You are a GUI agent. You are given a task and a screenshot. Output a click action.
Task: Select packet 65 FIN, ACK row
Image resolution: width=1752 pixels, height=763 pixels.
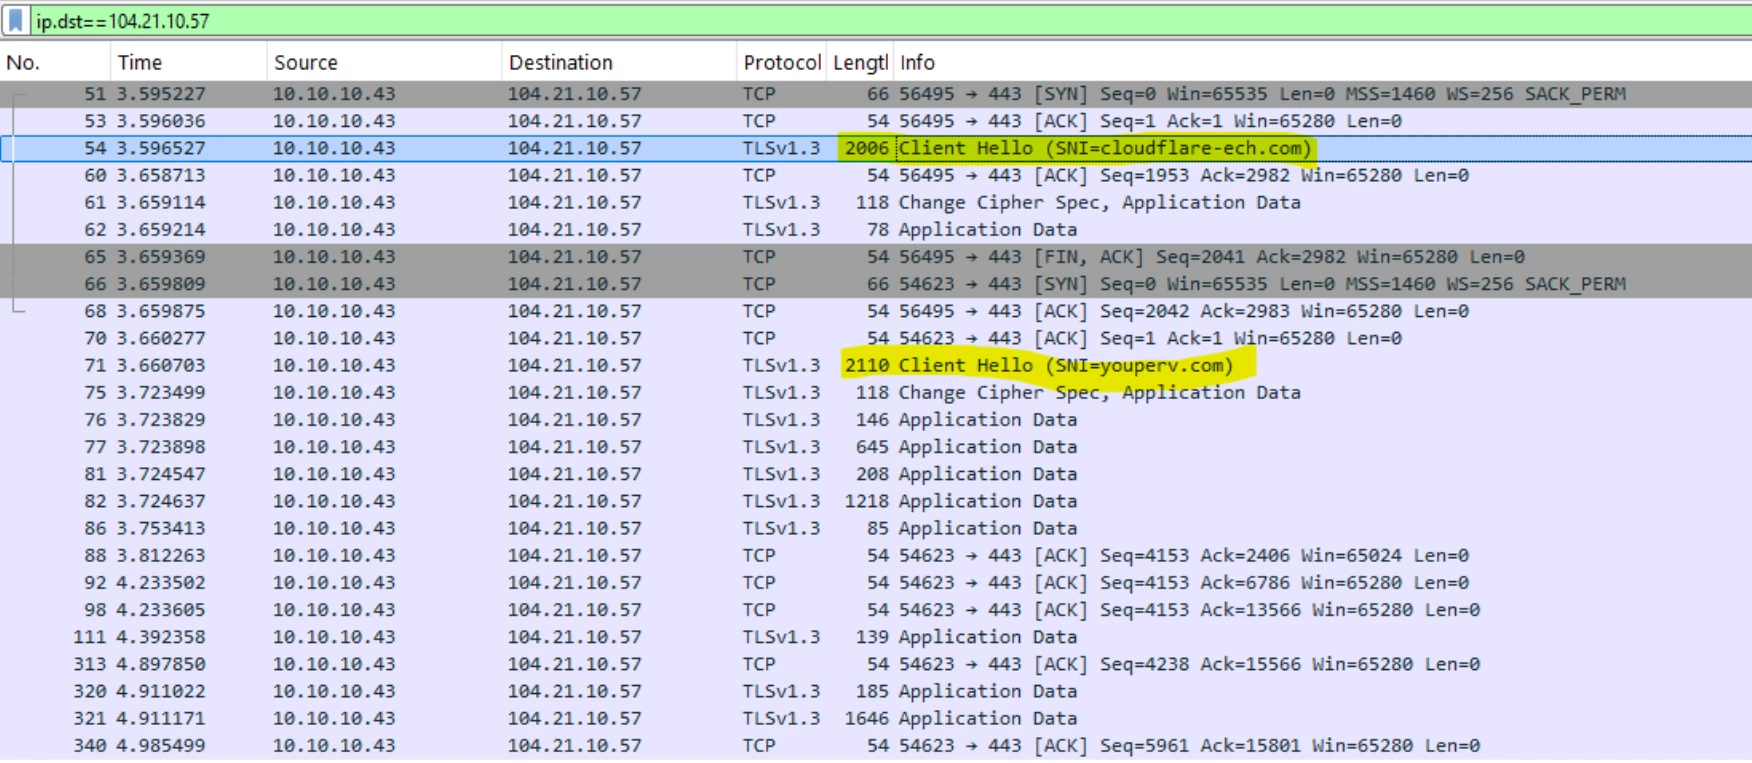pos(876,257)
